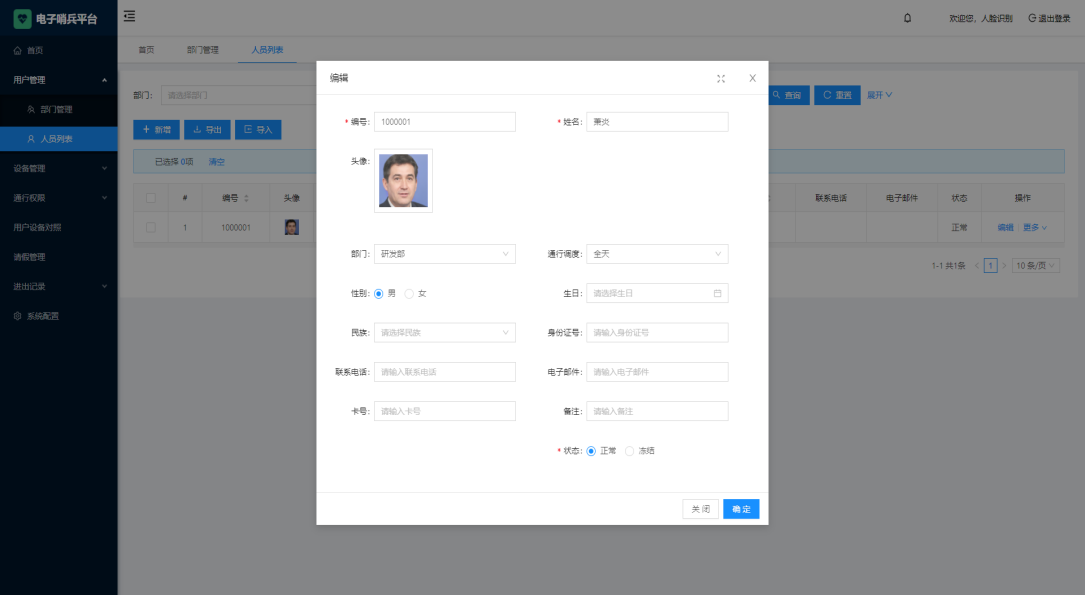Open the 首页 home icon in sidebar

point(17,49)
